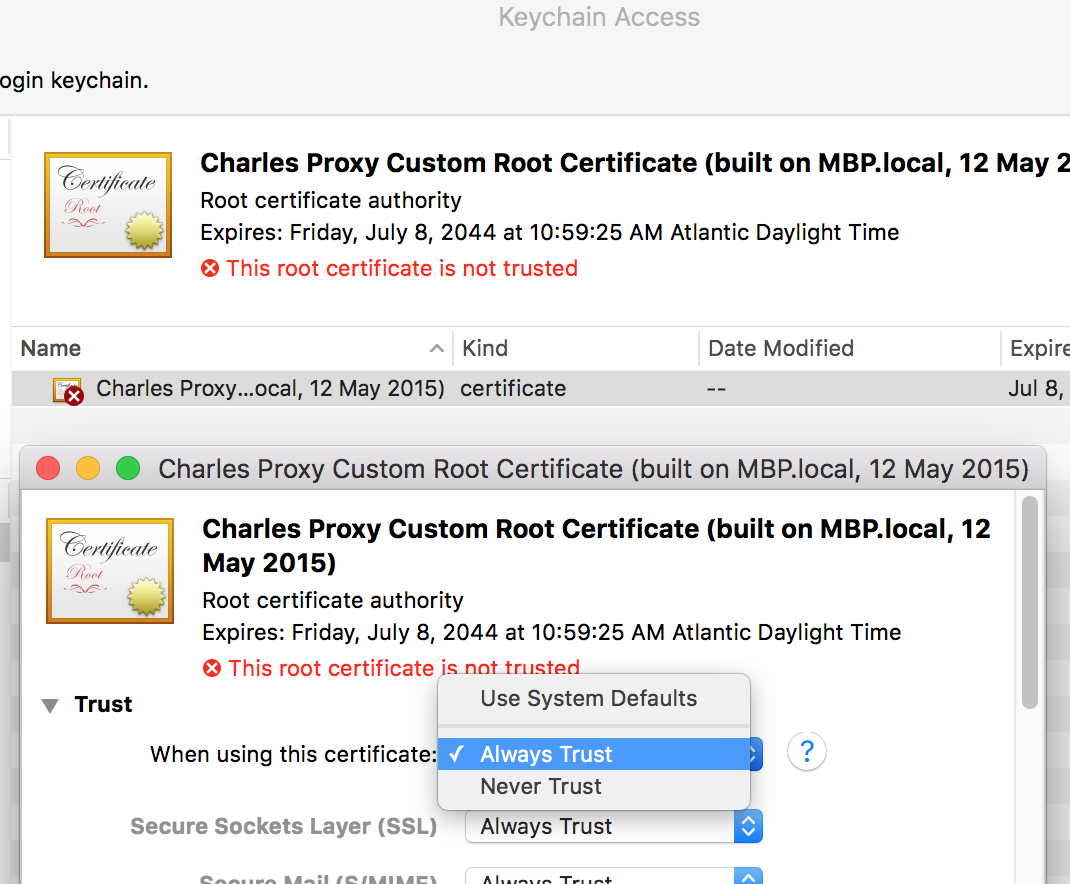1070x884 pixels.
Task: Select Never Trust in the popup menu
Action: (x=594, y=786)
